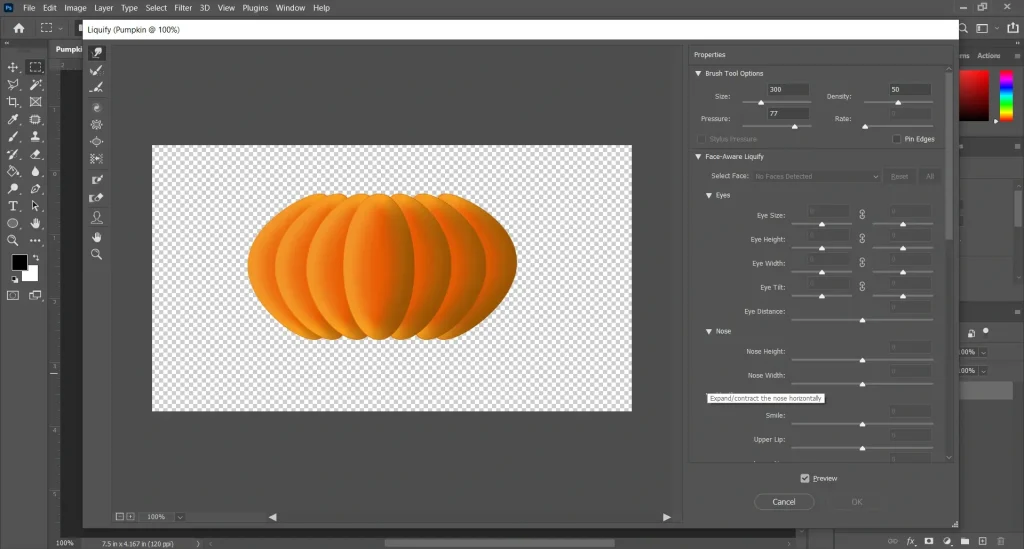Viewport: 1024px width, 549px height.
Task: Select the Face tool in Liquify
Action: coord(97,217)
